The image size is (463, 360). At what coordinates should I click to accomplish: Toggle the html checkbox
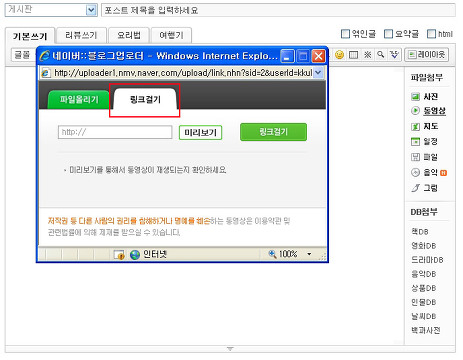431,34
